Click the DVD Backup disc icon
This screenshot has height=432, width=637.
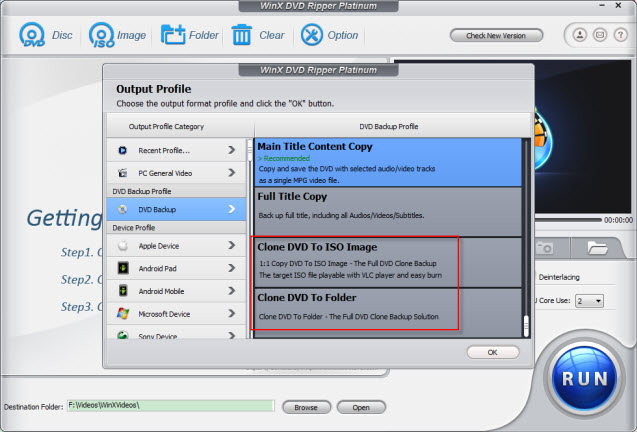(x=122, y=209)
